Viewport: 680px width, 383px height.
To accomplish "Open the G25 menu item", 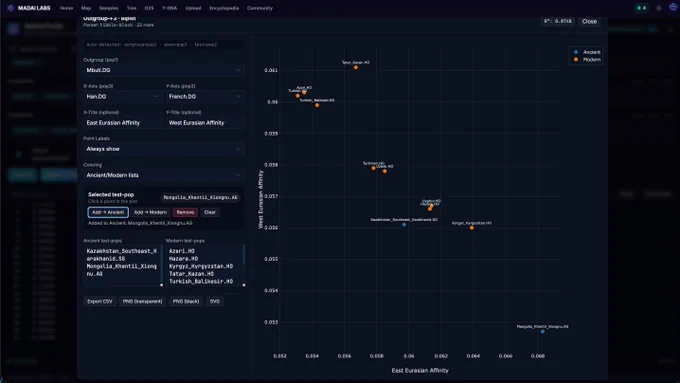I will [x=149, y=8].
